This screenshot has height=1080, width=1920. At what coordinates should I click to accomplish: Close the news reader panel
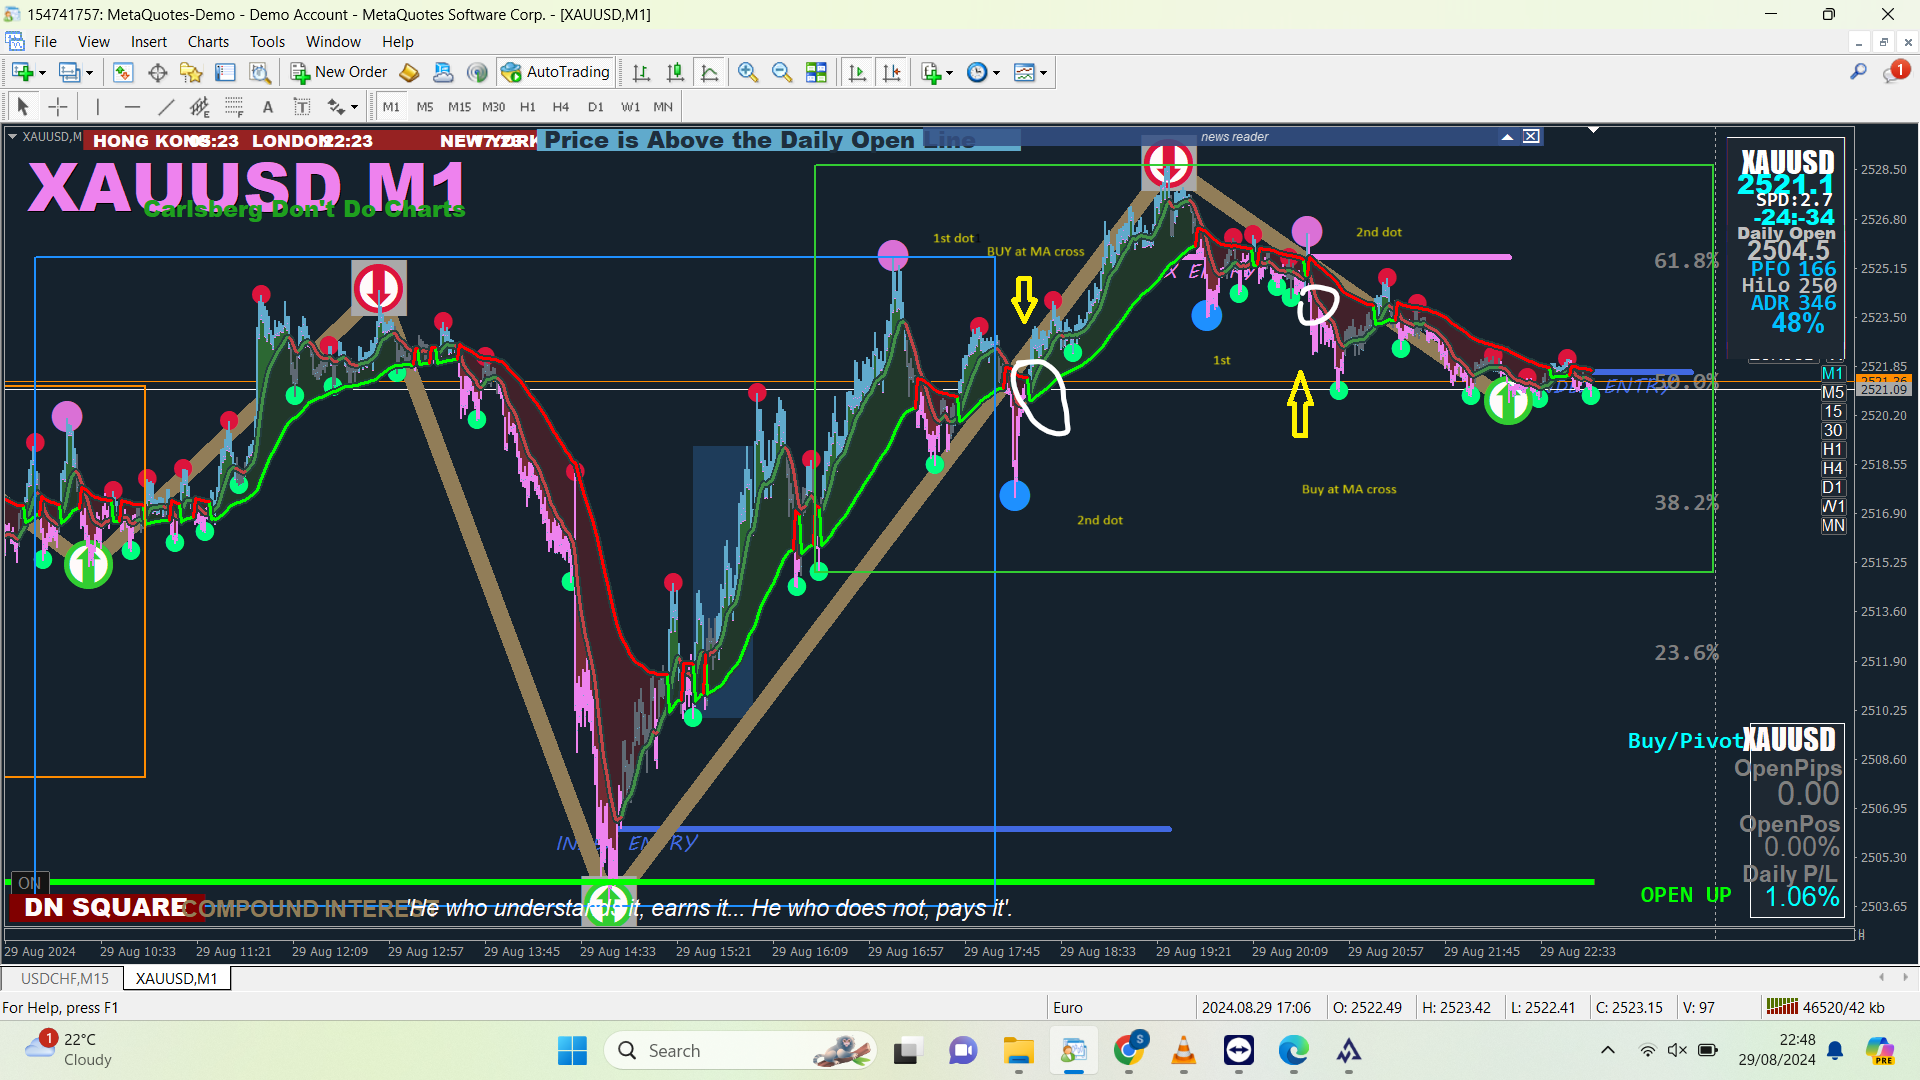[1531, 137]
